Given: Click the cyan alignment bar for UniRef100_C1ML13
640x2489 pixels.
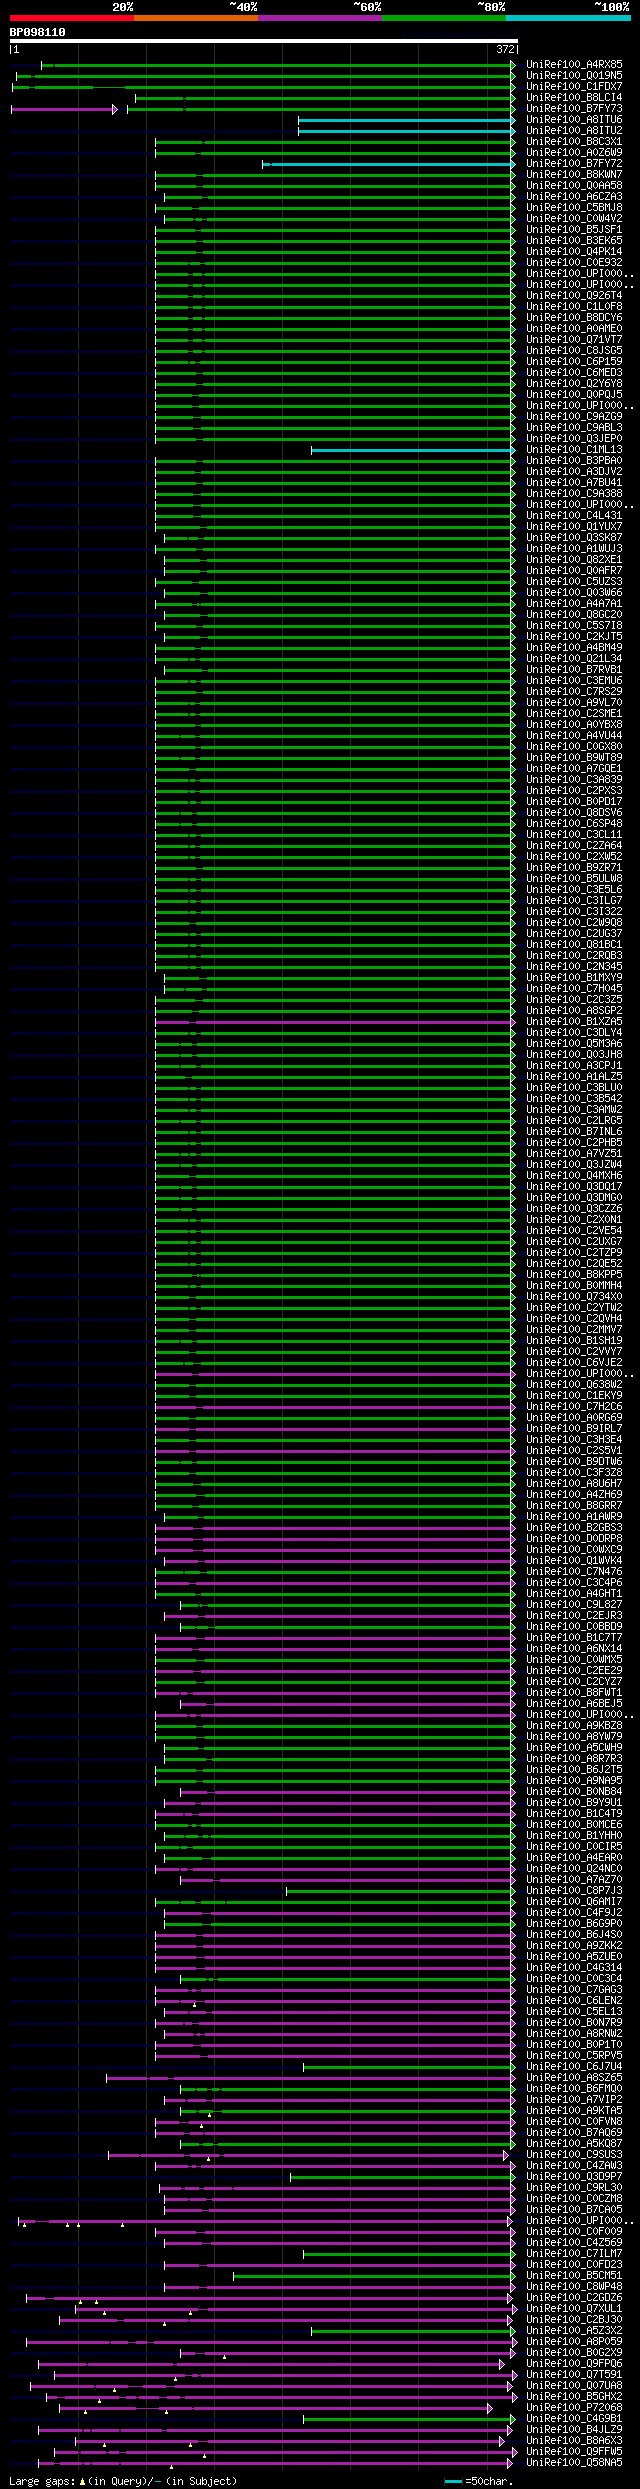Looking at the screenshot, I should pyautogui.click(x=413, y=450).
